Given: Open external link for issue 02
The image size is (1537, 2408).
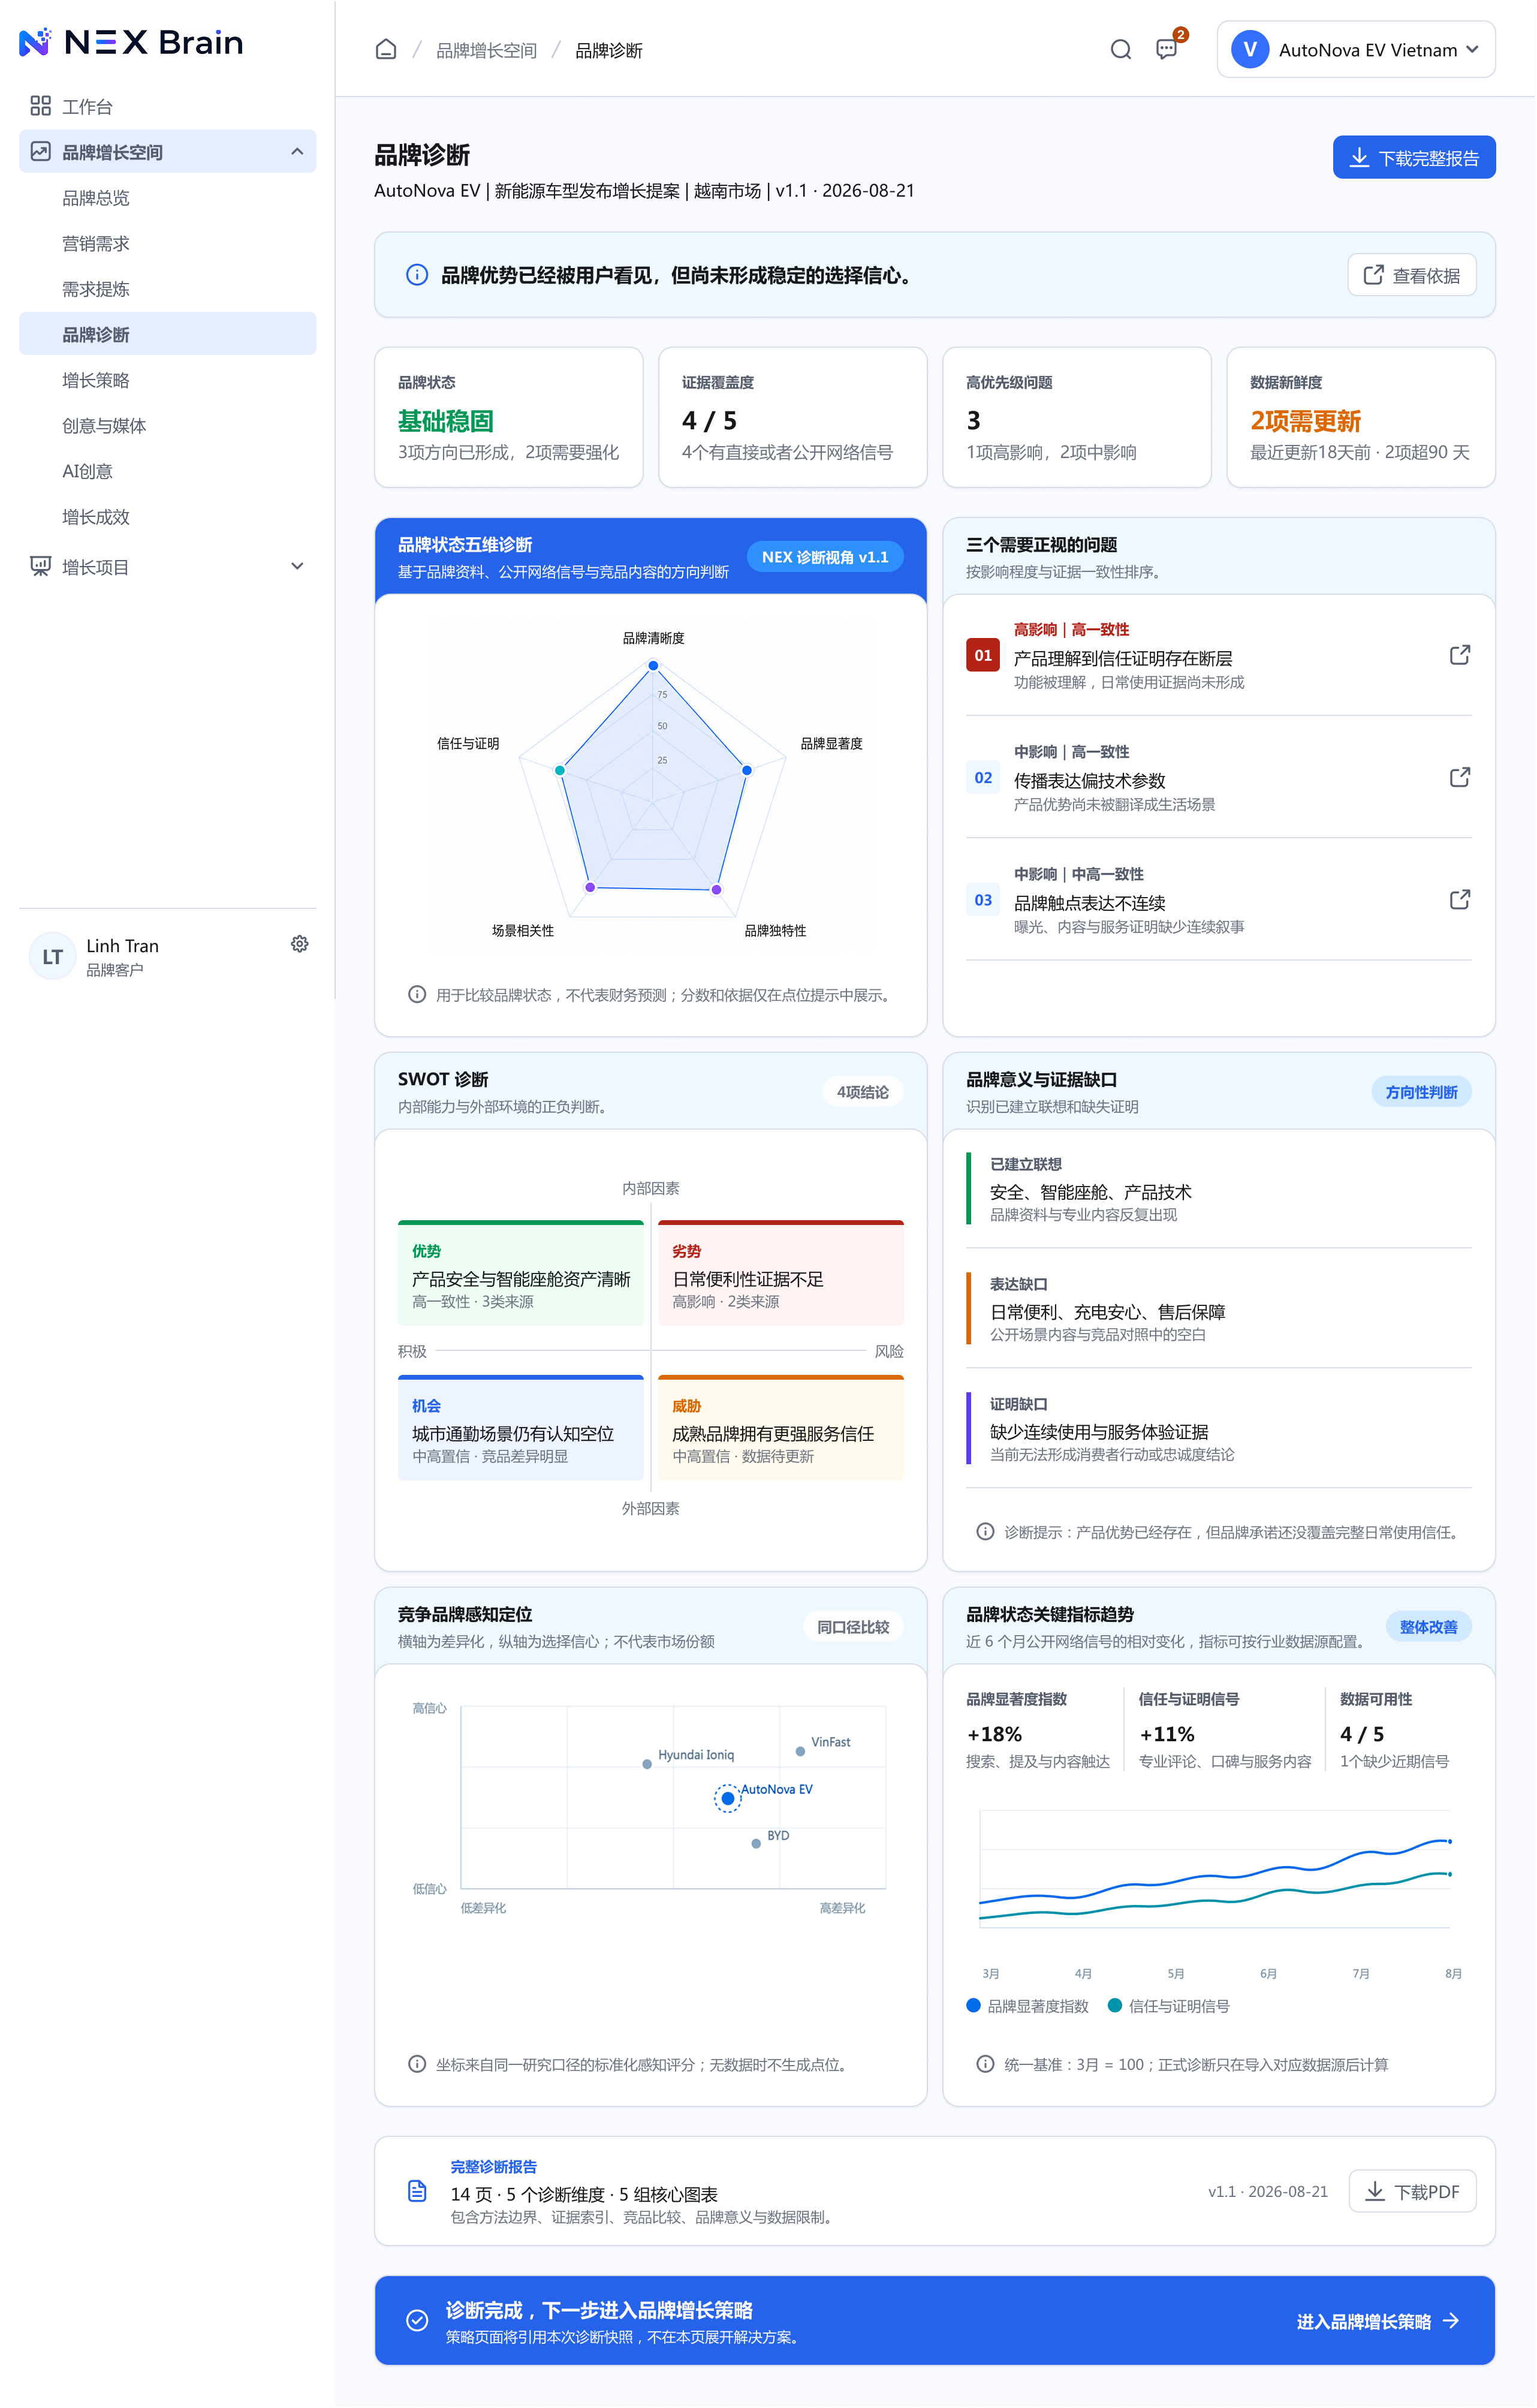Looking at the screenshot, I should point(1459,777).
